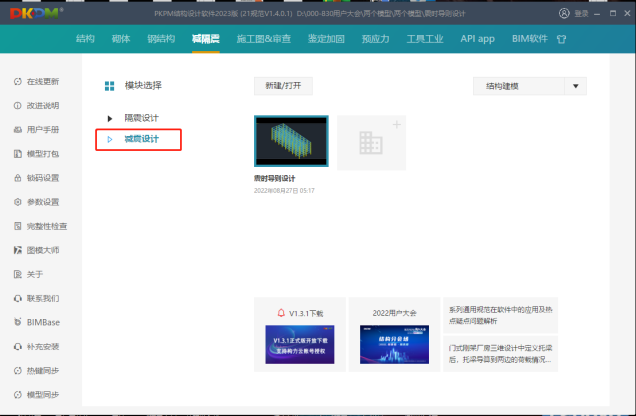Open the 施工图&审查 tab

(x=264, y=39)
